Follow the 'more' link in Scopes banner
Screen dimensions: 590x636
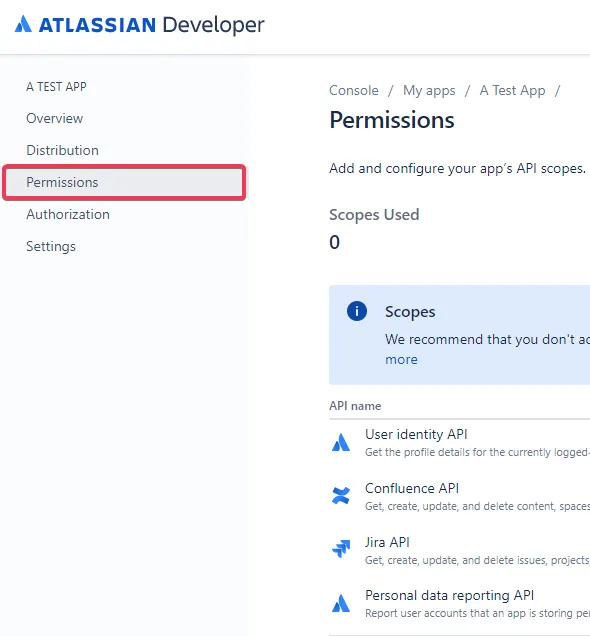pos(401,359)
